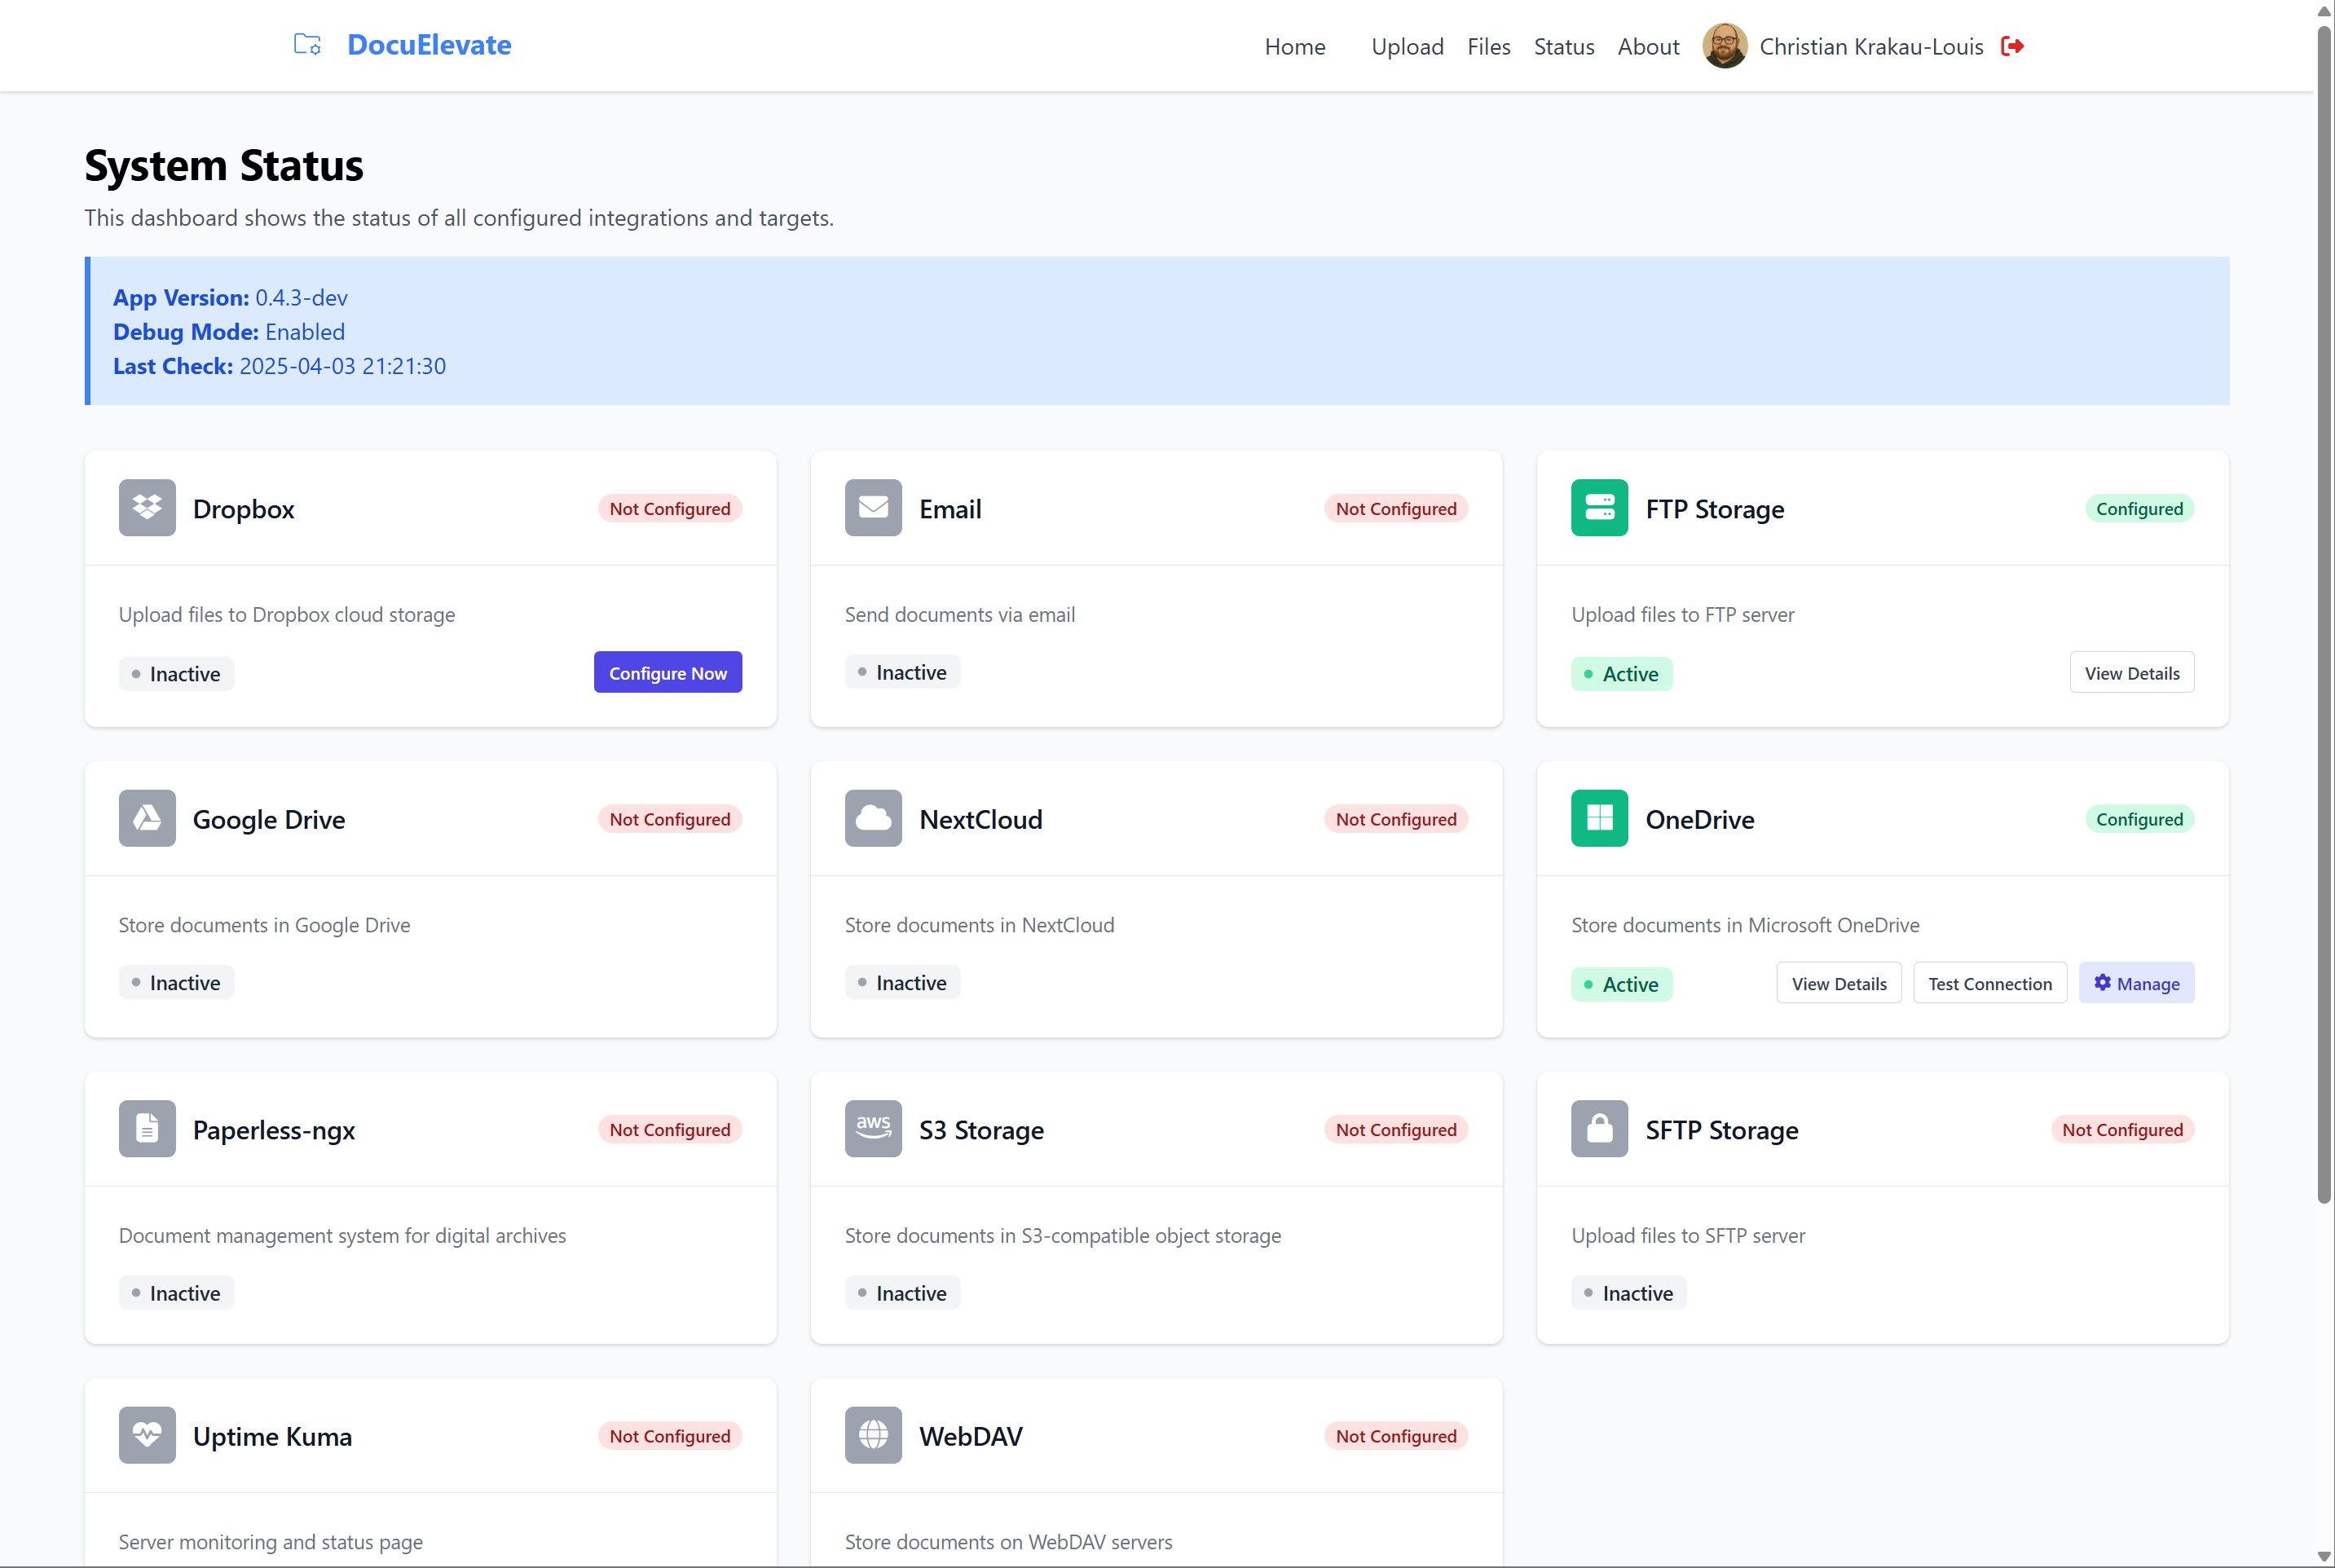Click the S3 Storage Not Configured badge

pyautogui.click(x=1396, y=1129)
